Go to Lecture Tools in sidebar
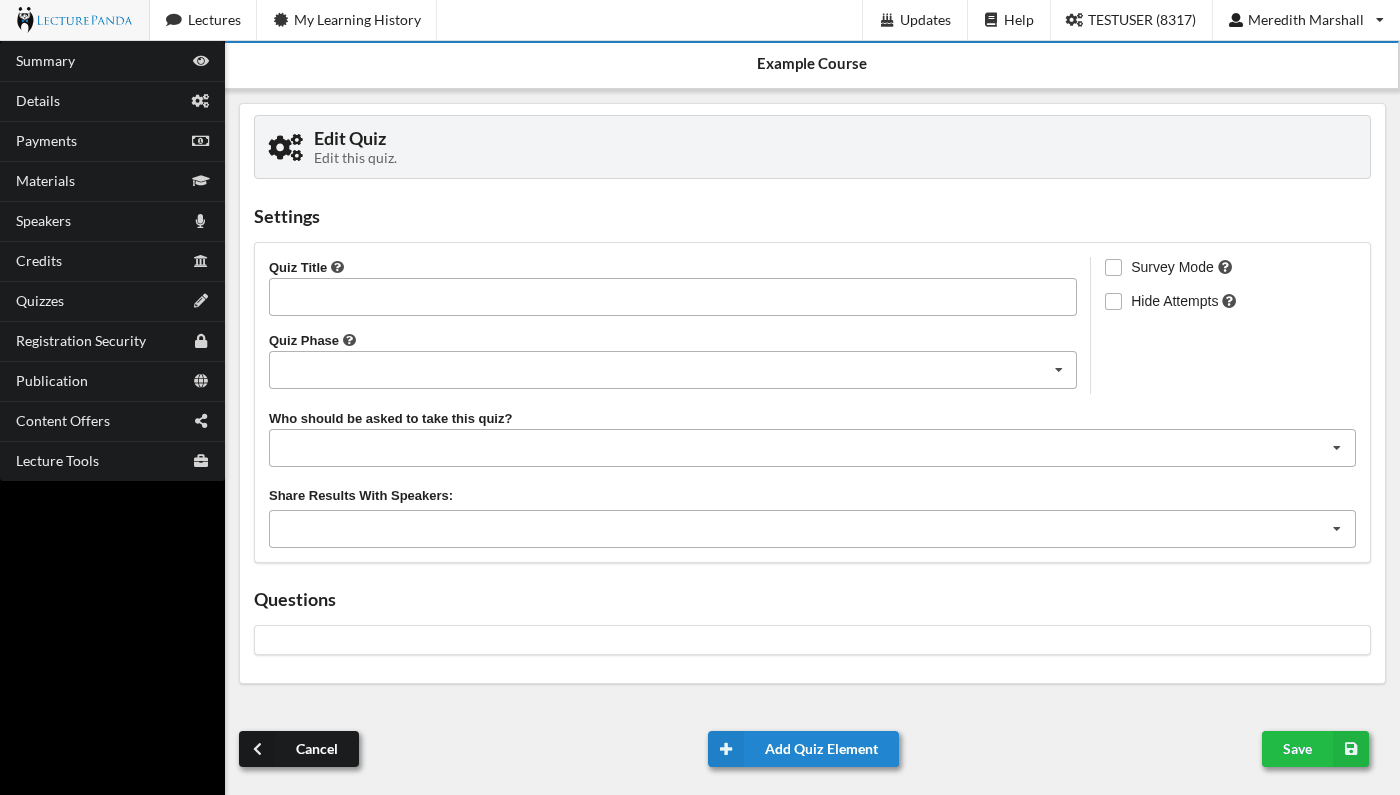The height and width of the screenshot is (795, 1400). point(112,461)
